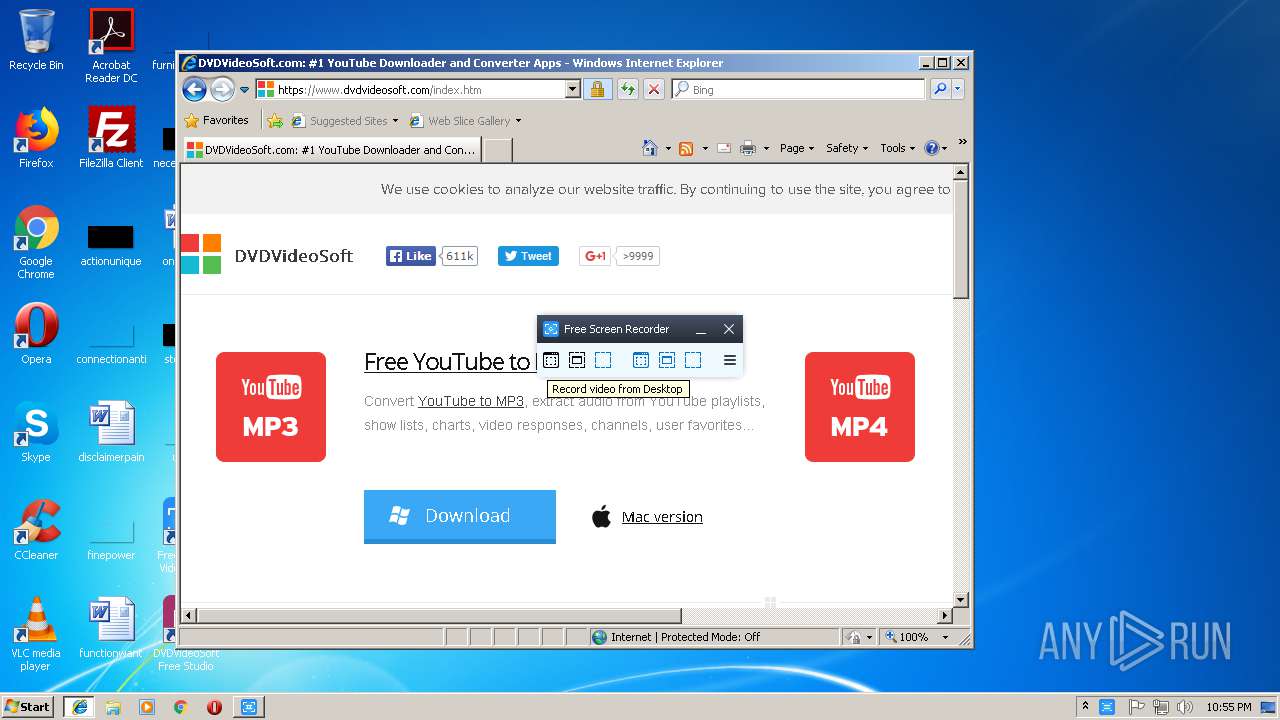The height and width of the screenshot is (720, 1280).
Task: Open Web Slice Gallery in the favorites bar
Action: click(x=466, y=121)
